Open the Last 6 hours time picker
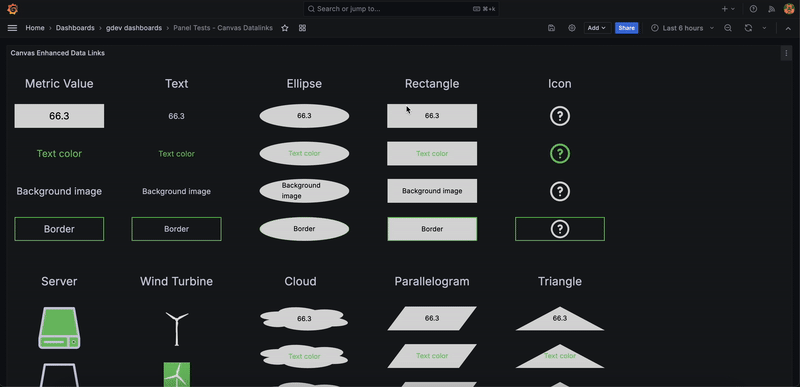The height and width of the screenshot is (387, 800). tap(682, 28)
